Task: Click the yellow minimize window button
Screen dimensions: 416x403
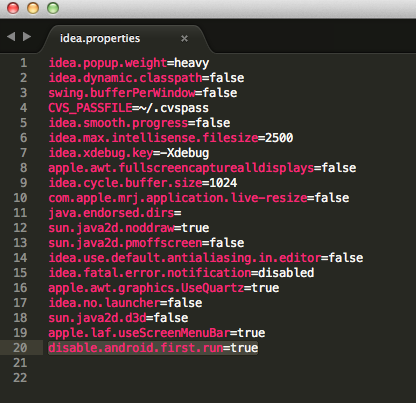Action: click(x=33, y=8)
